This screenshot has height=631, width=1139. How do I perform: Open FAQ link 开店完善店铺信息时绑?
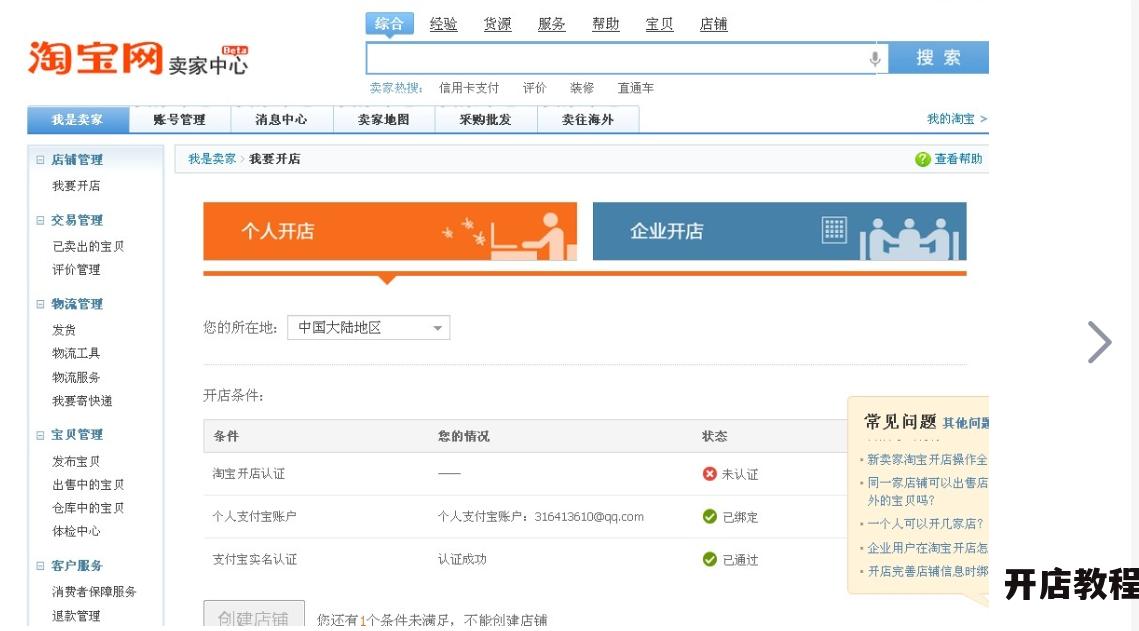[x=928, y=571]
